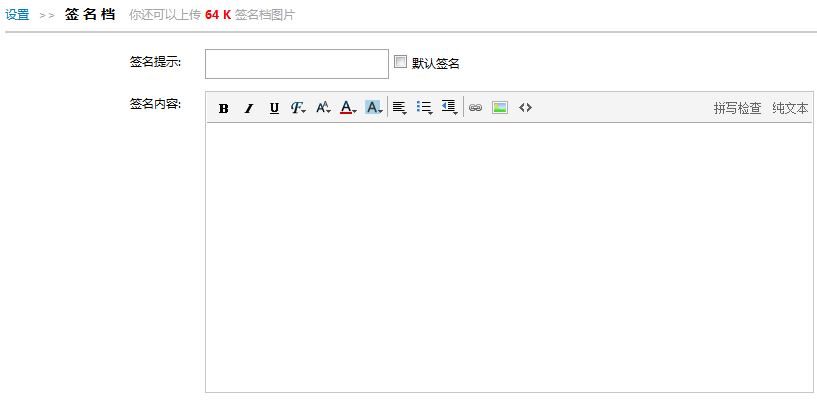Open the font size menu
Viewport: 817px width, 400px height.
(323, 108)
